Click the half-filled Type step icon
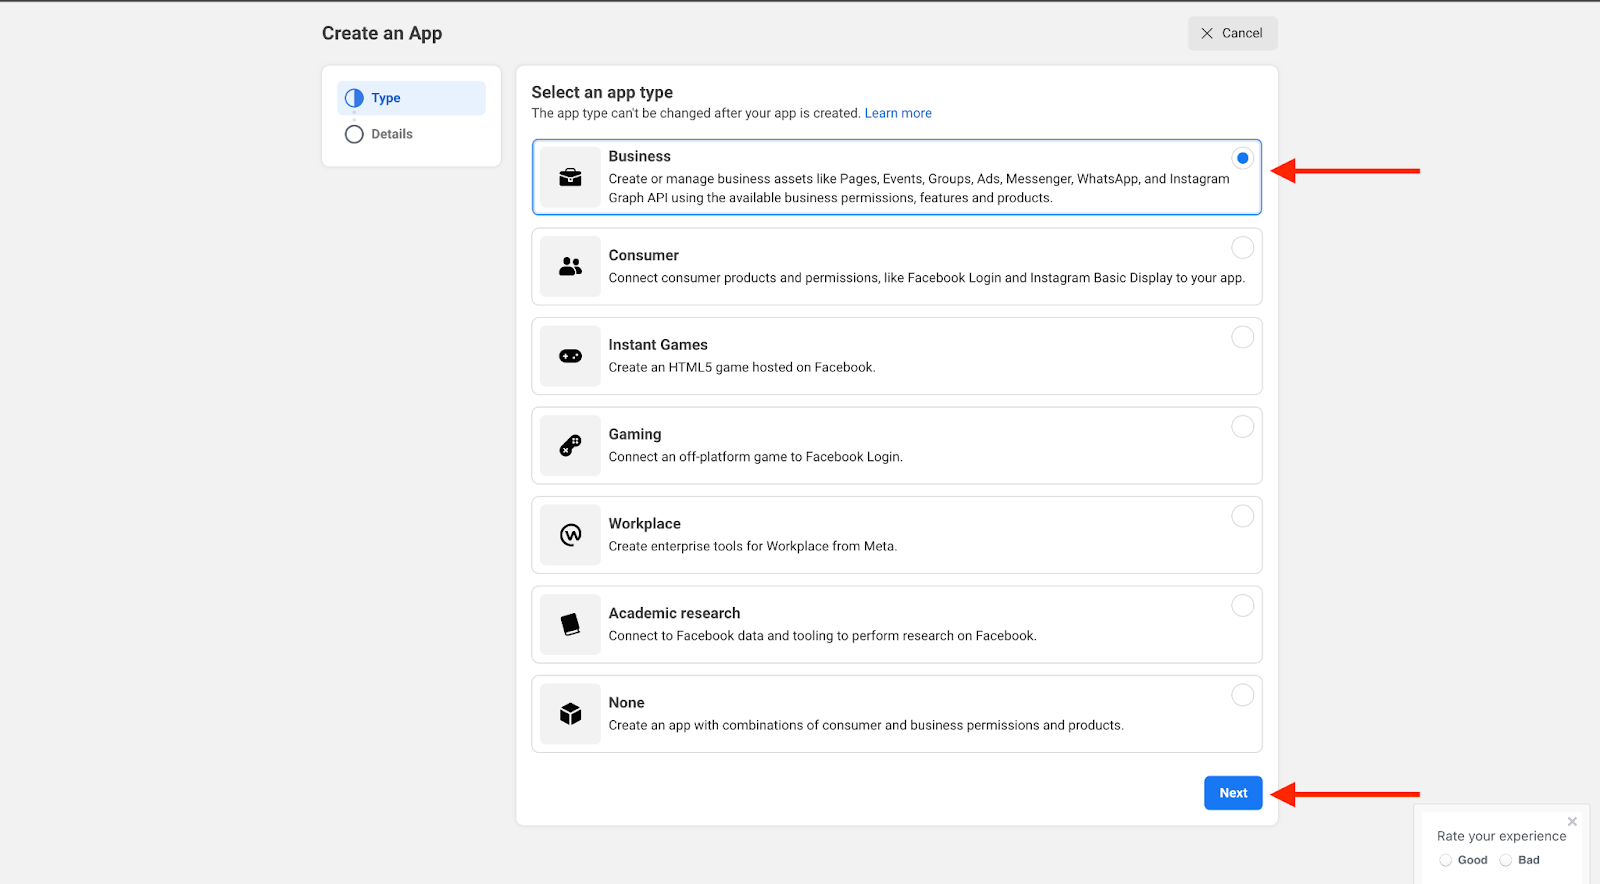1600x884 pixels. (x=354, y=98)
